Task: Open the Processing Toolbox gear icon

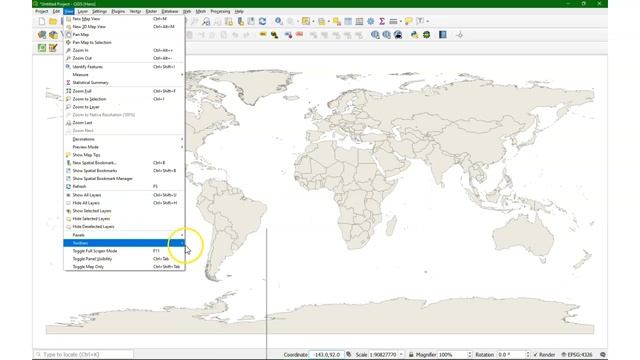Action: tap(371, 21)
